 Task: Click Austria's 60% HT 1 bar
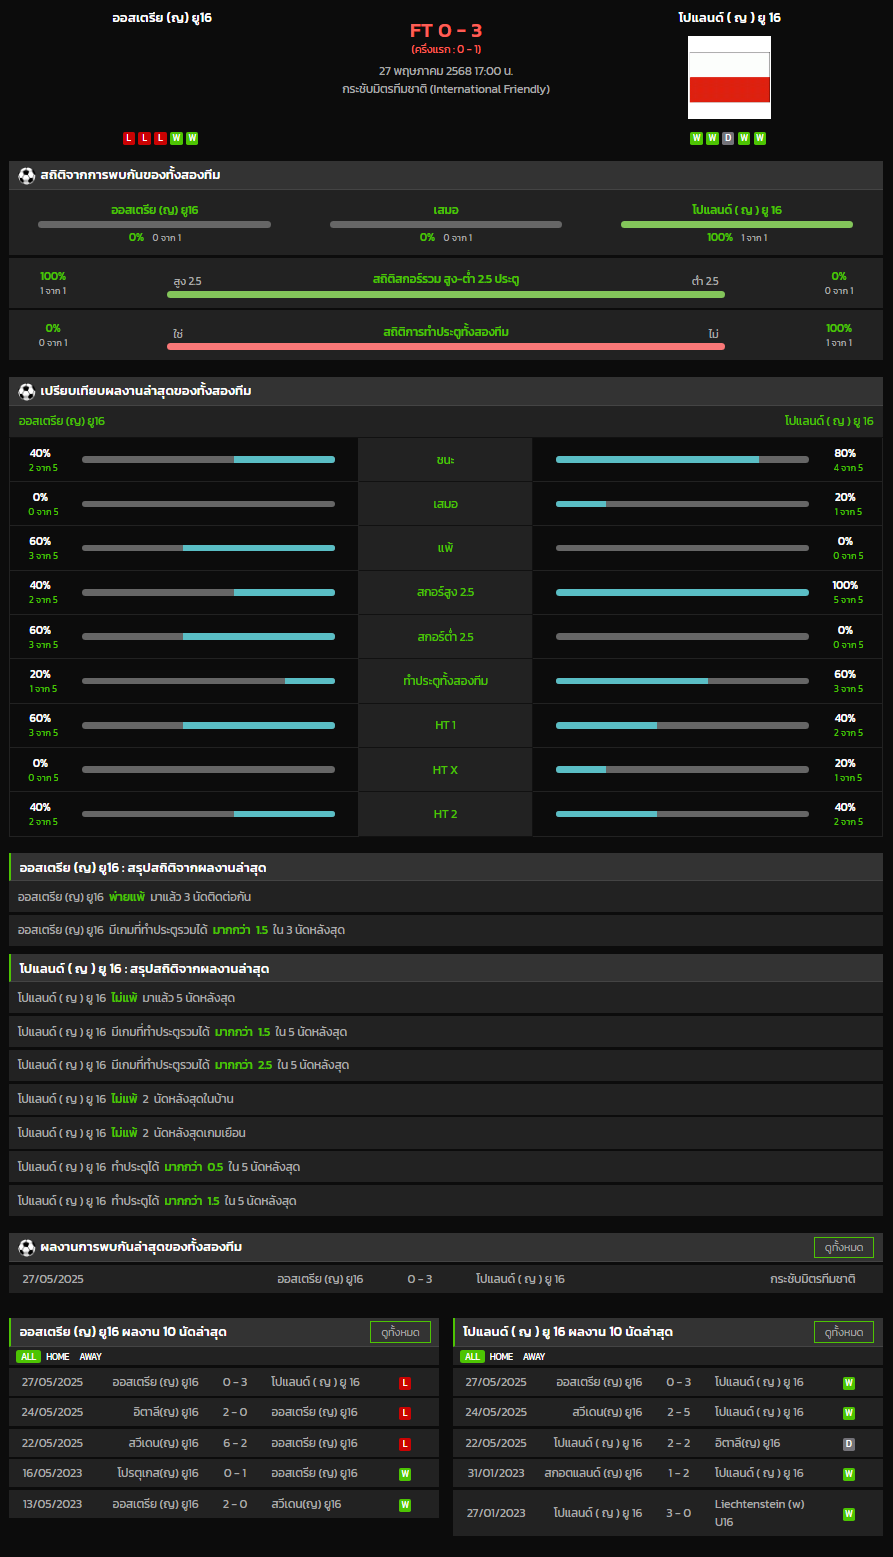[x=208, y=725]
